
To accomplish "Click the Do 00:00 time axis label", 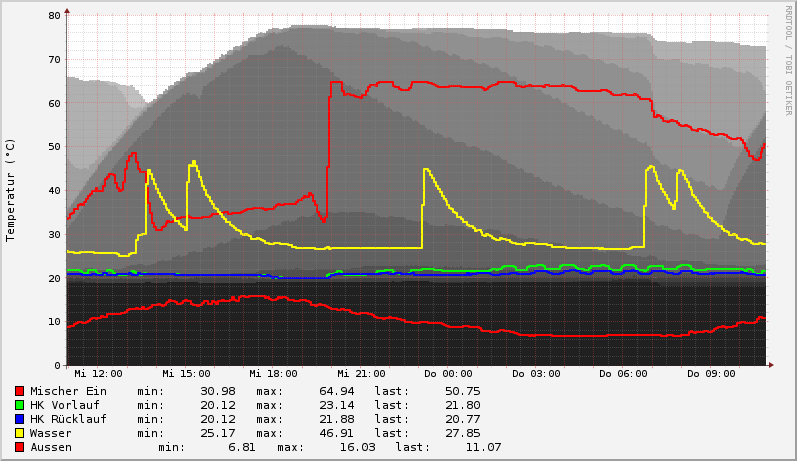I will point(448,374).
